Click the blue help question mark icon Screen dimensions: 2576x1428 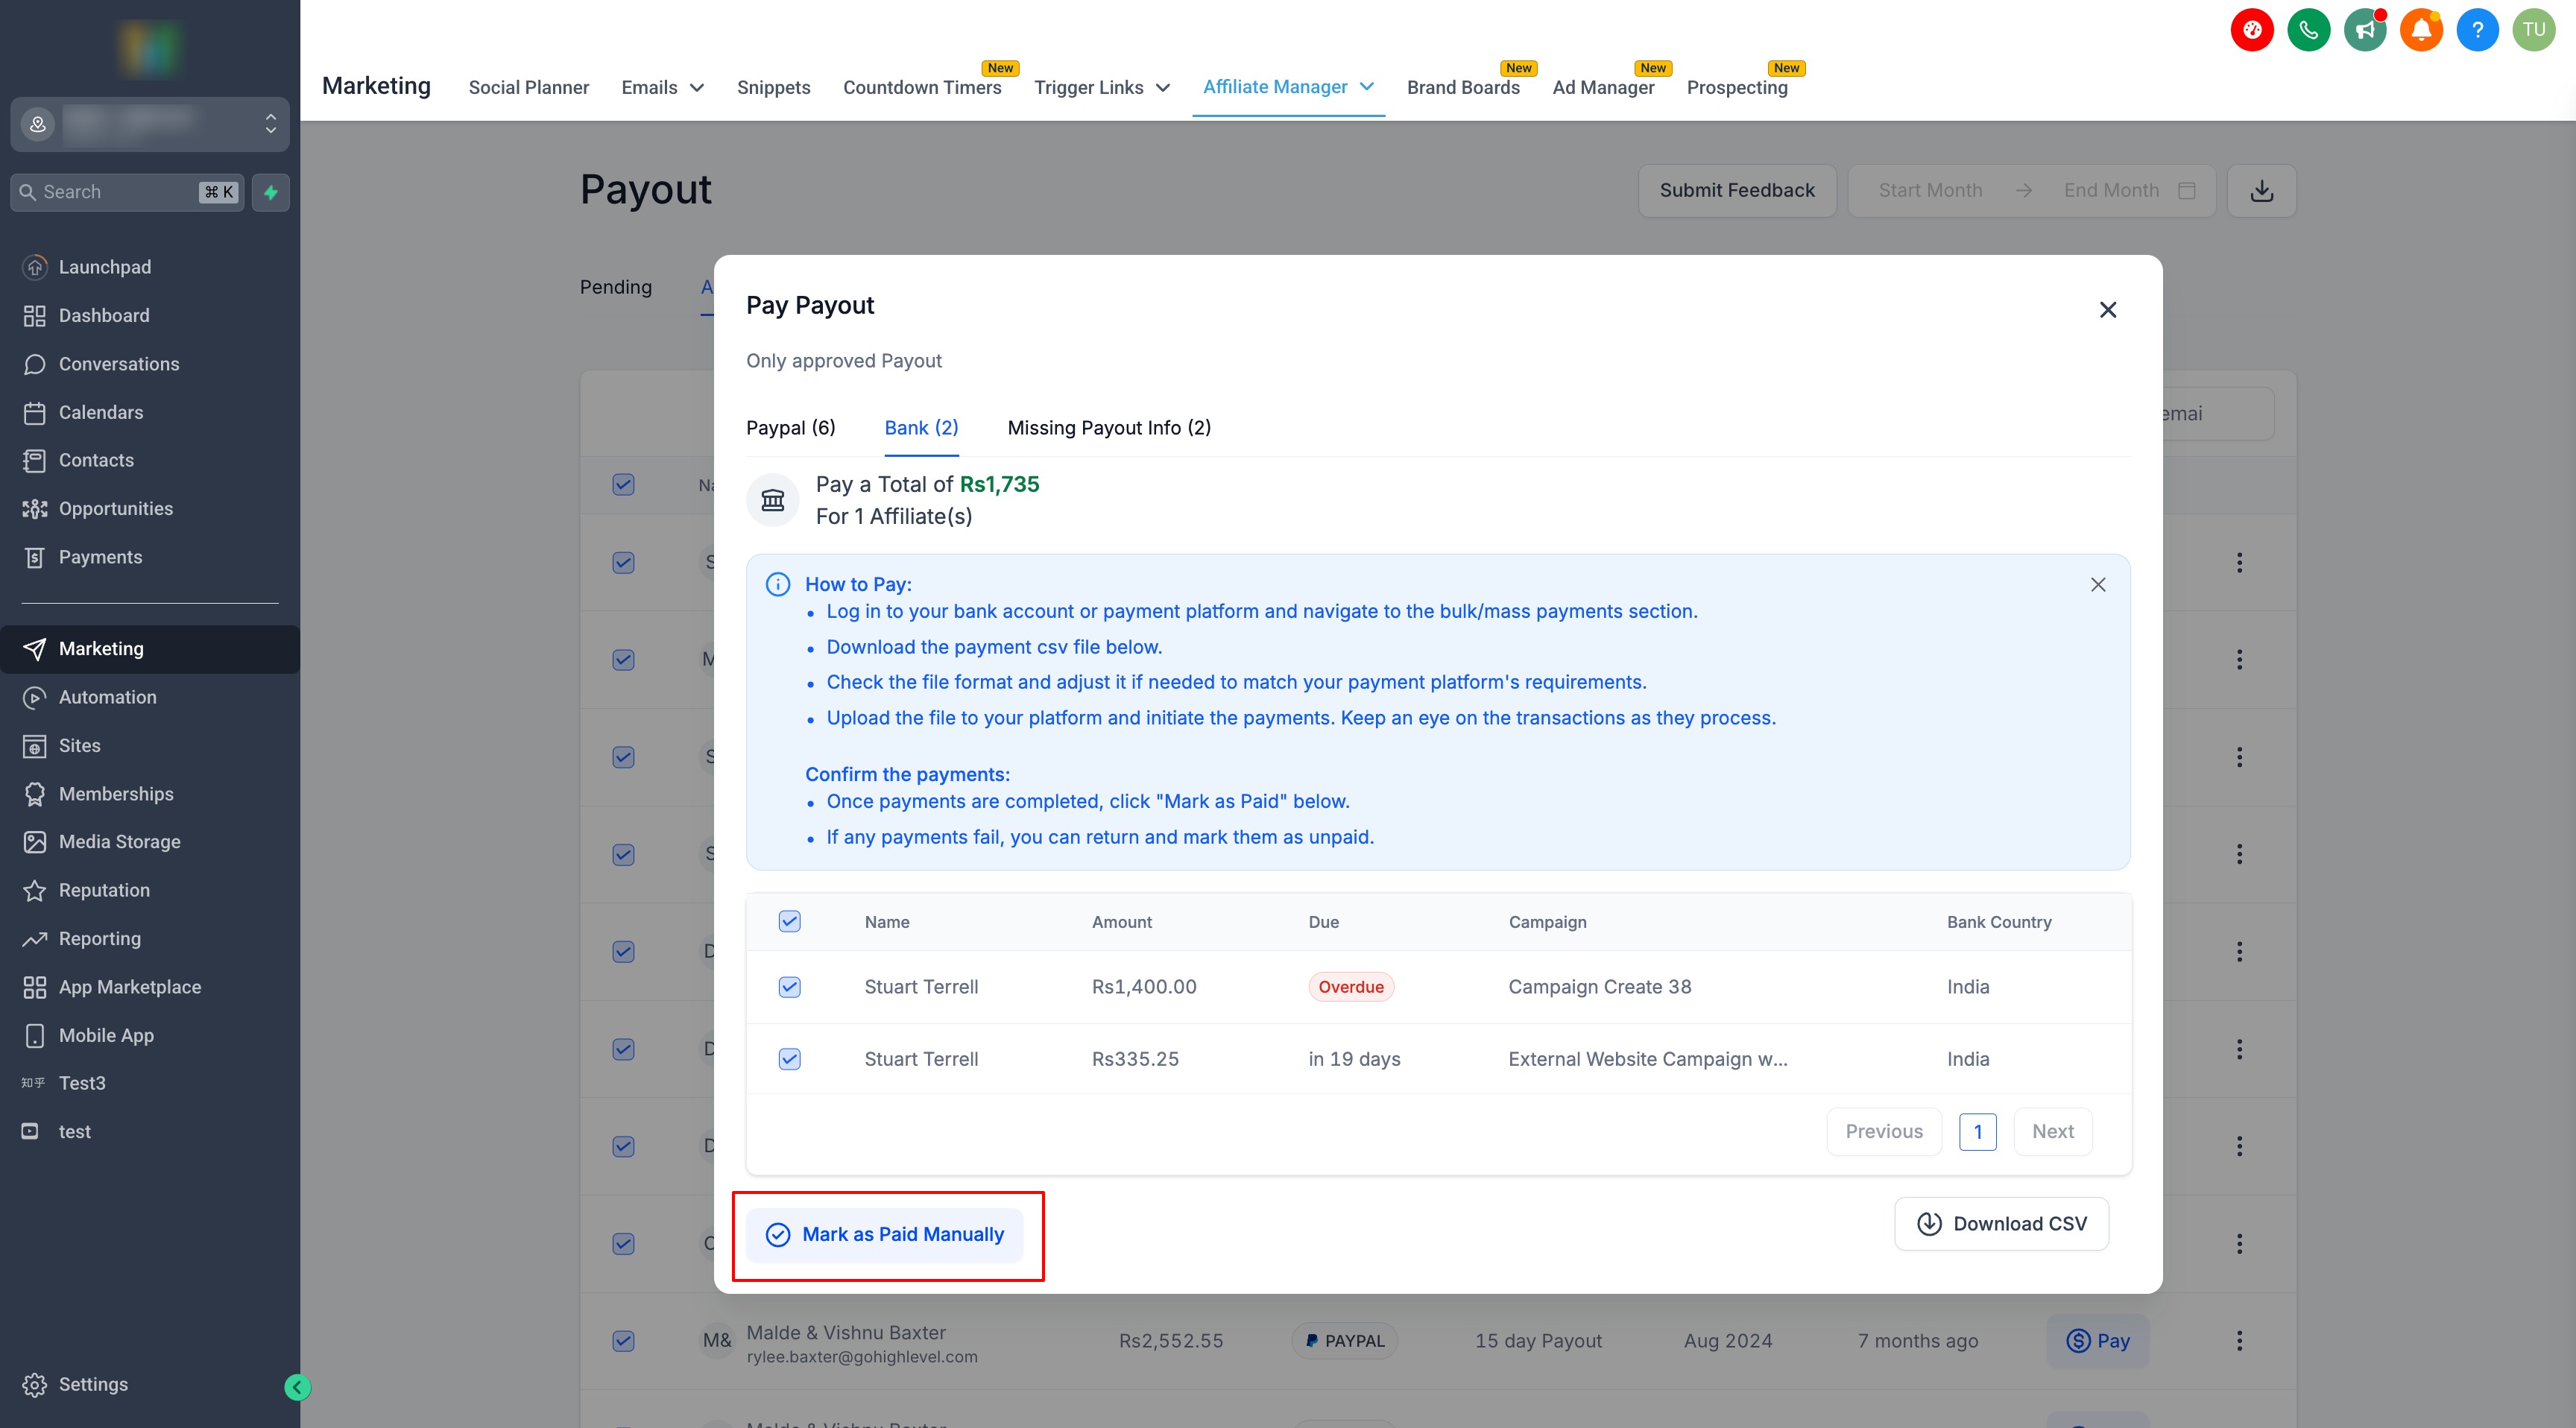2477,30
